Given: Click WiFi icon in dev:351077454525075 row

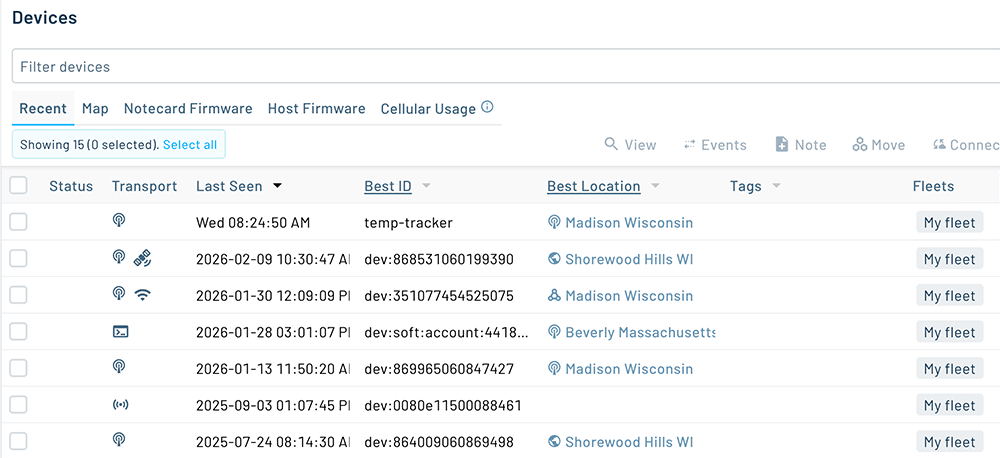Looking at the screenshot, I should (x=143, y=295).
